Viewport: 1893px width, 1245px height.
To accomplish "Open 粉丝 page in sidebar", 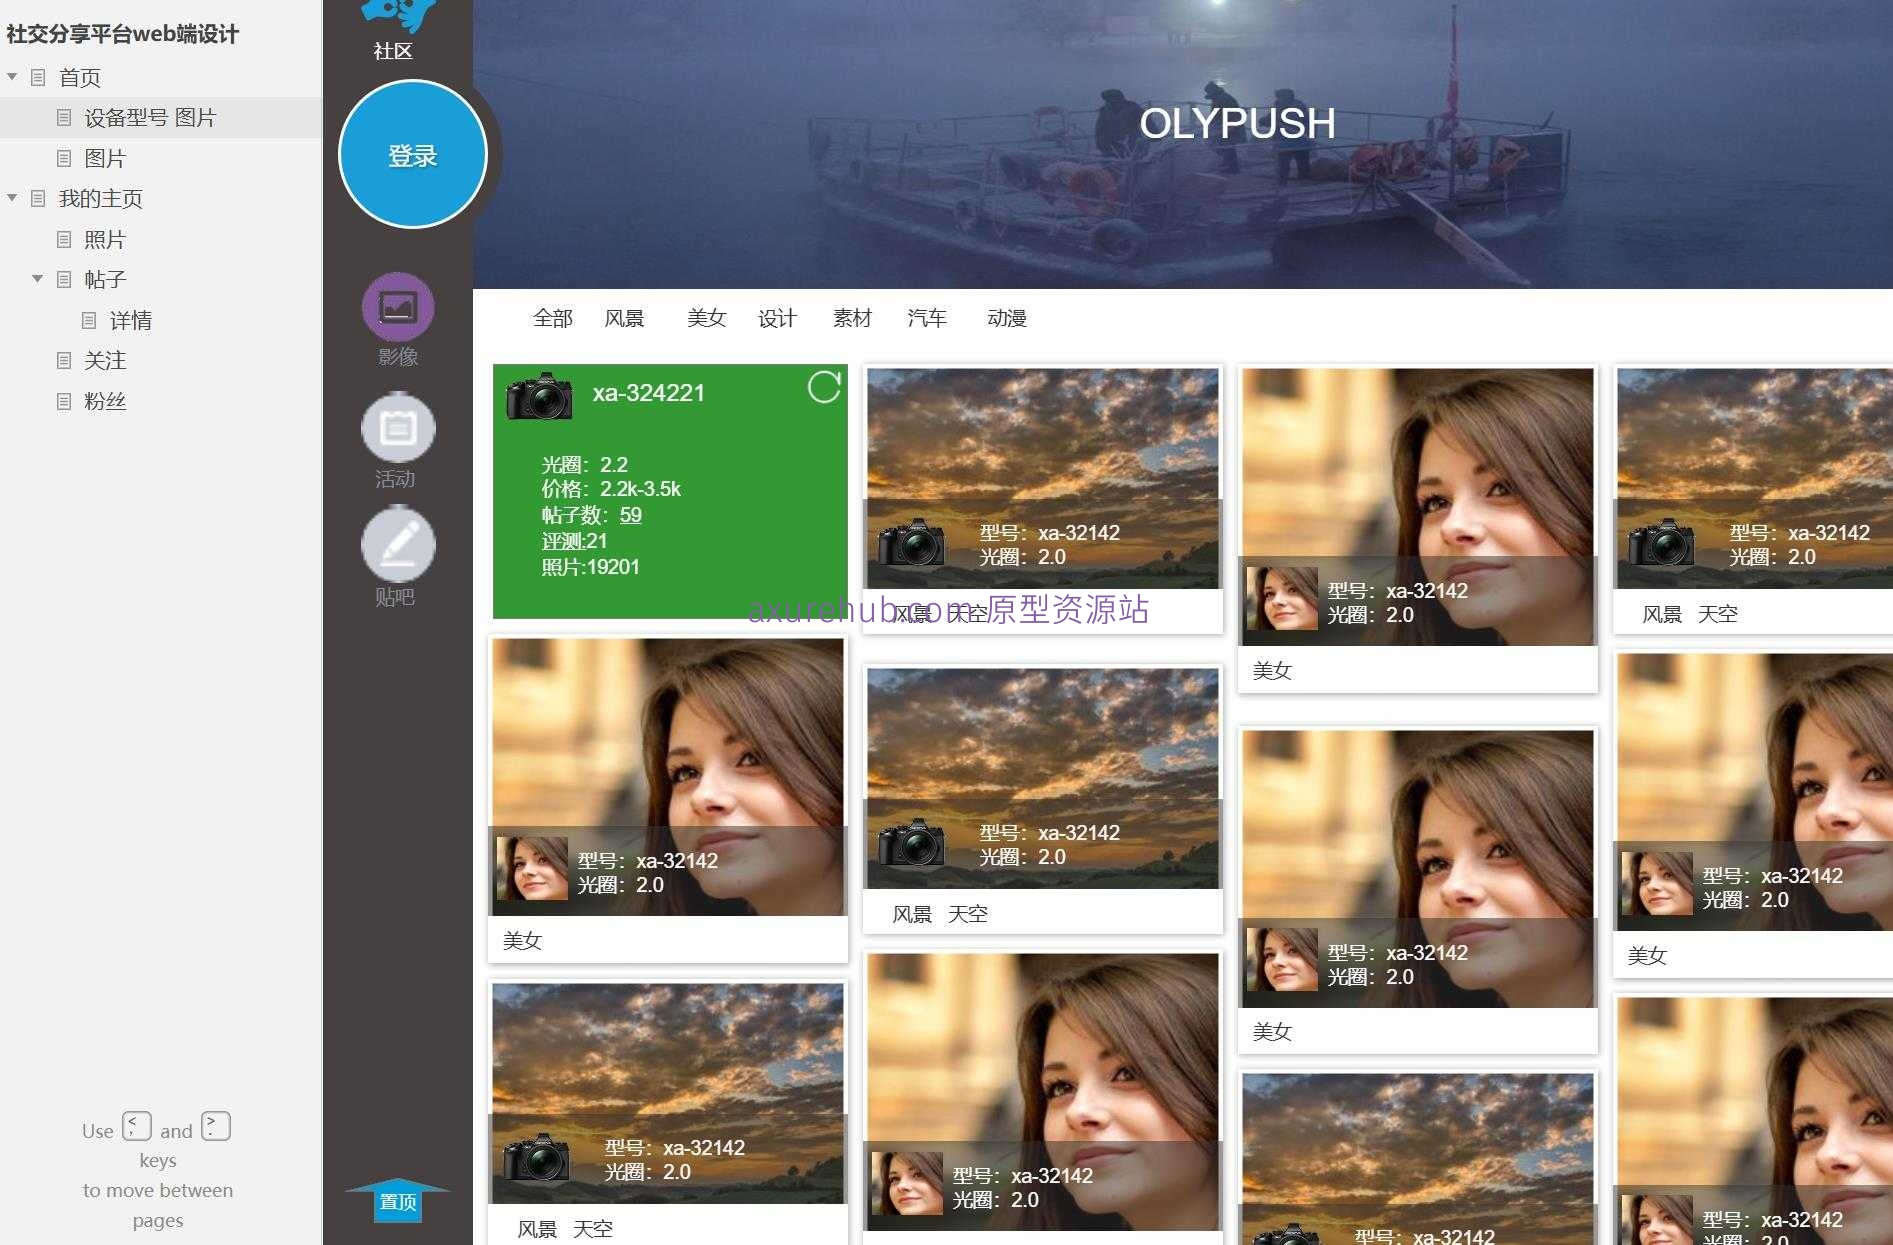I will [105, 401].
